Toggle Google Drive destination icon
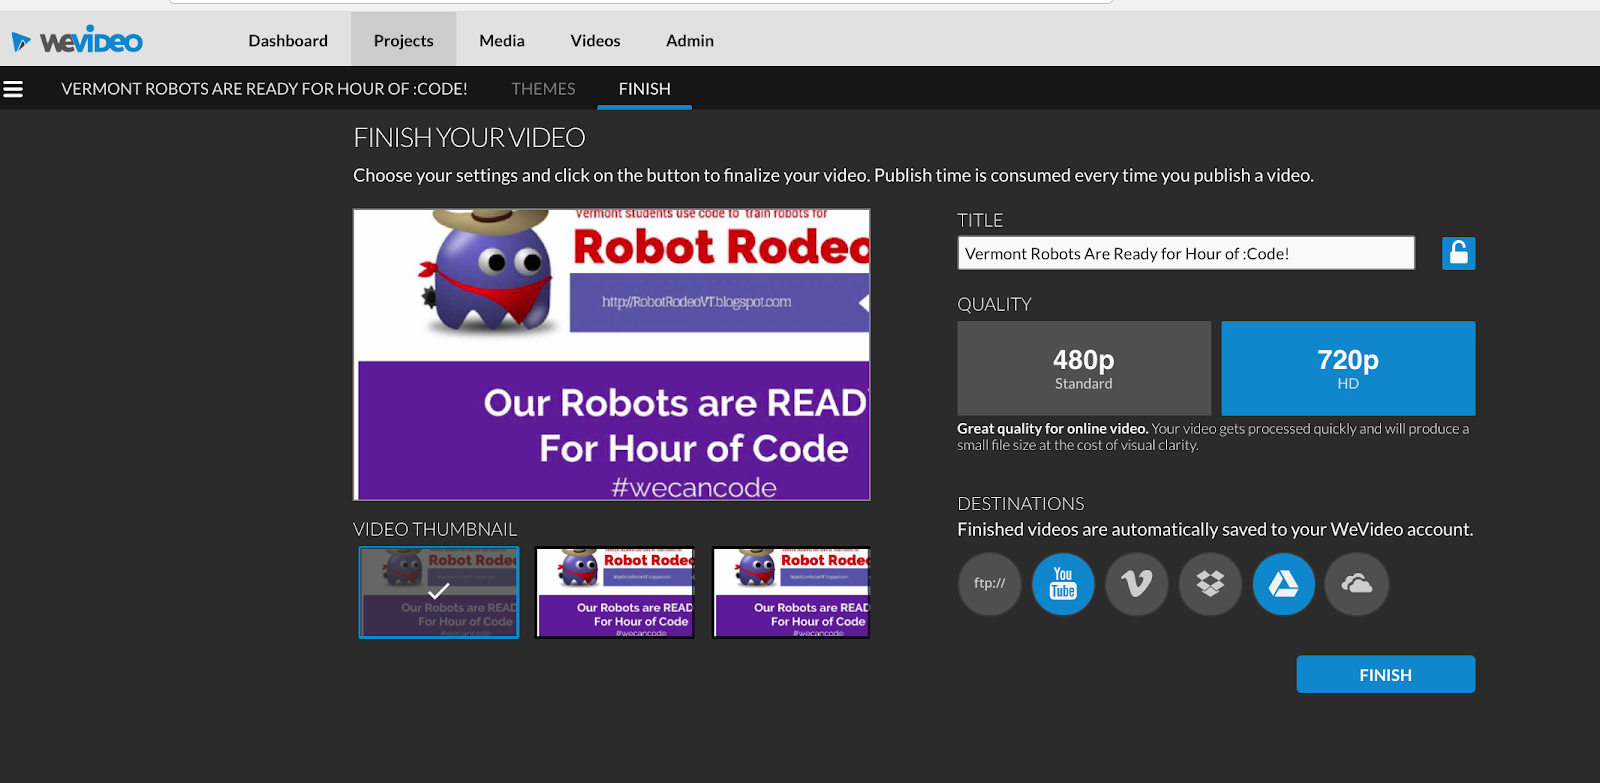The width and height of the screenshot is (1600, 783). click(x=1284, y=584)
